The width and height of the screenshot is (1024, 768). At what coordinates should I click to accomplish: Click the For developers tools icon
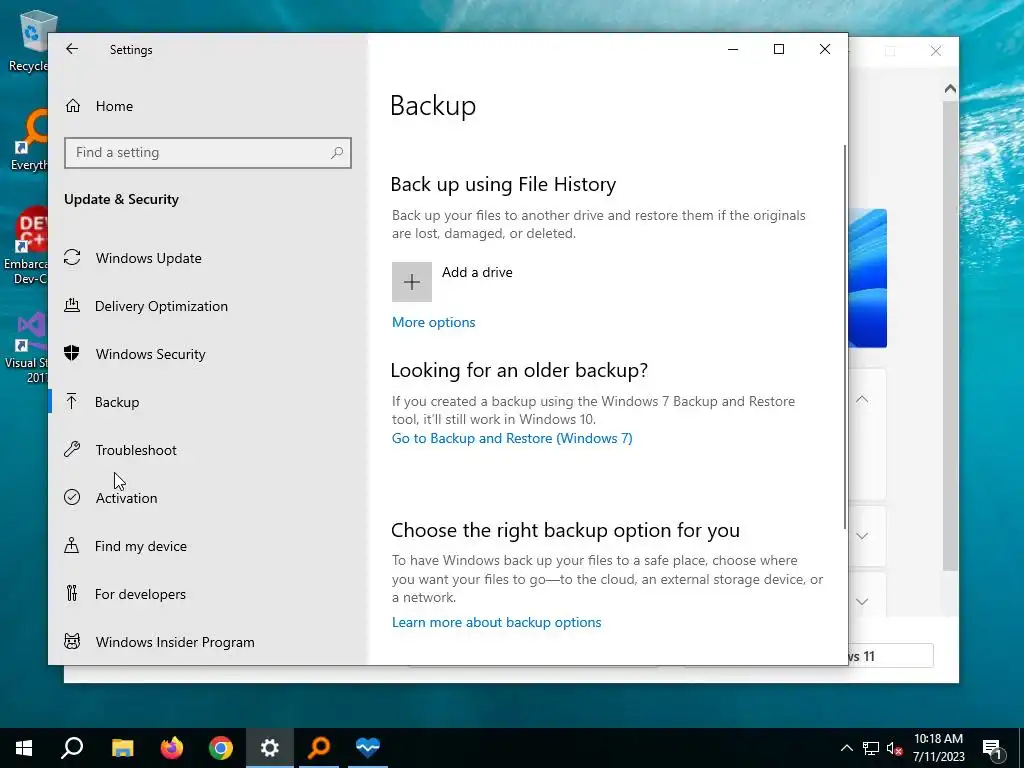[x=72, y=594]
